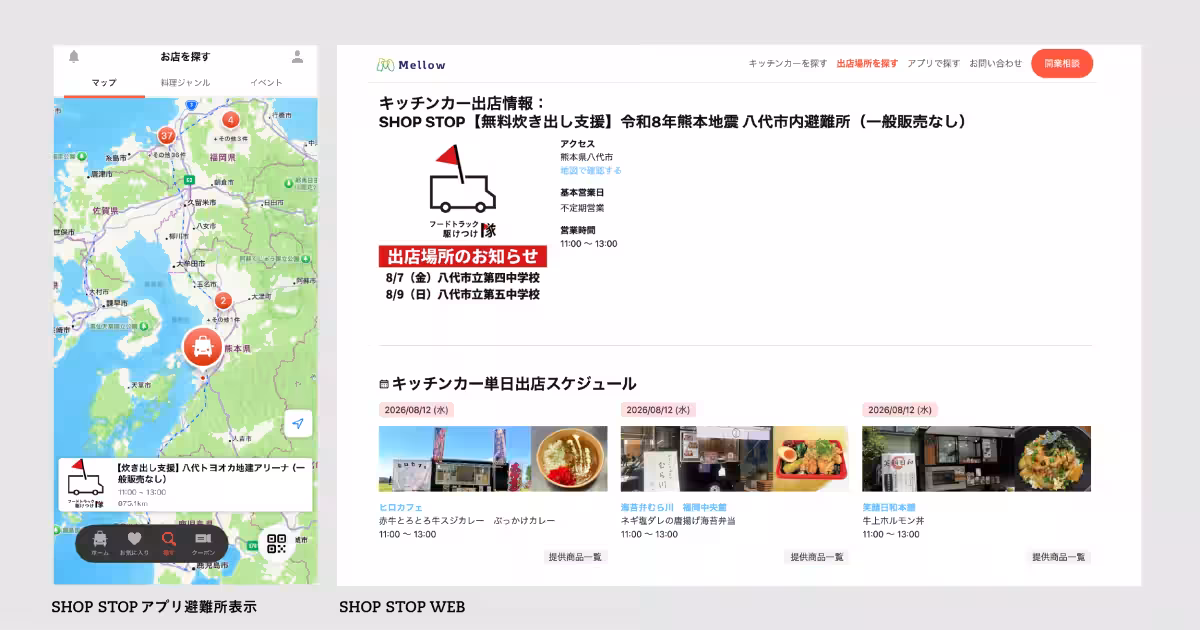
Task: Switch to the マップ tab
Action: coord(104,83)
